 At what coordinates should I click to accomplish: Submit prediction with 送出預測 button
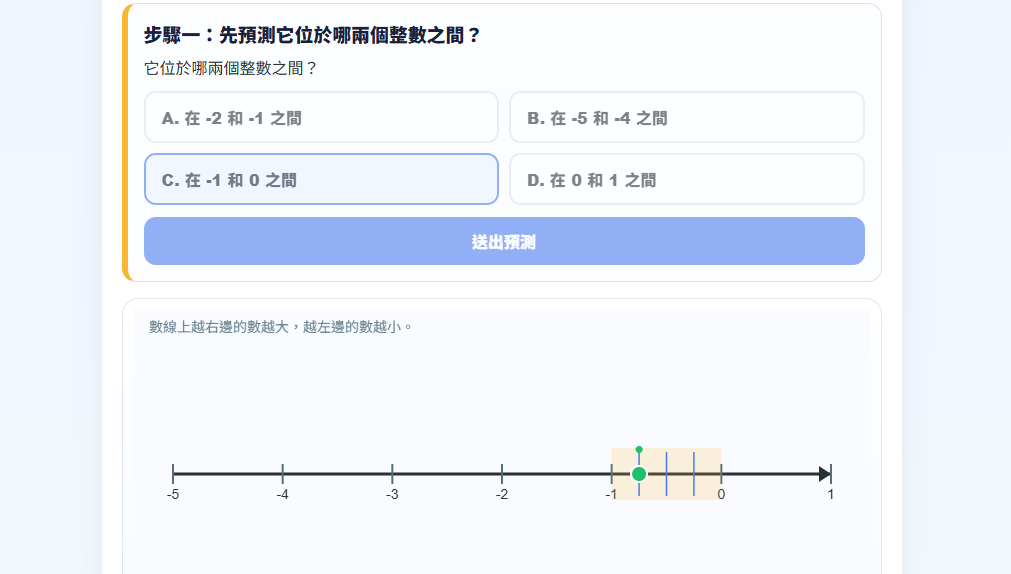pos(504,241)
